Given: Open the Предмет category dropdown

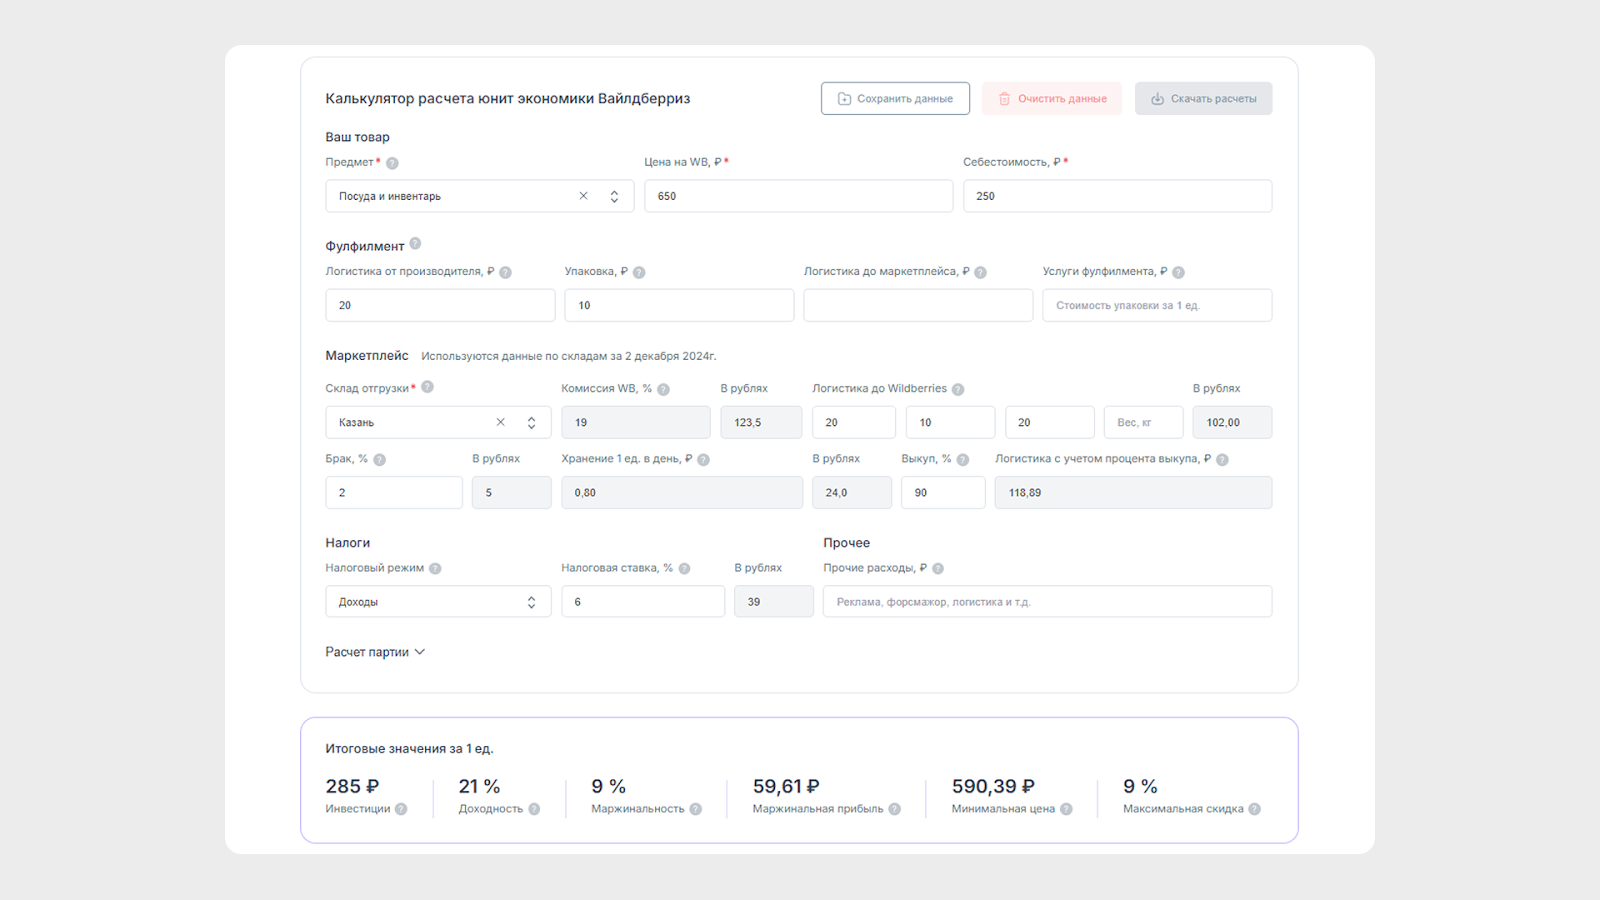Looking at the screenshot, I should 614,196.
